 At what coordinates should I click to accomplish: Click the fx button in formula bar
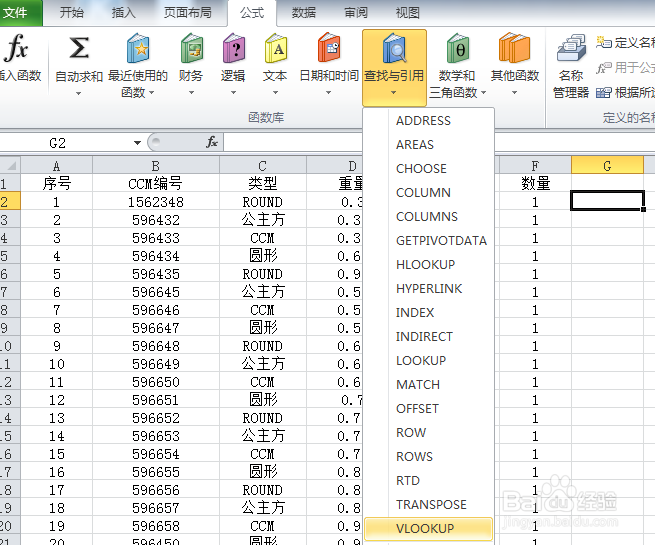212,142
